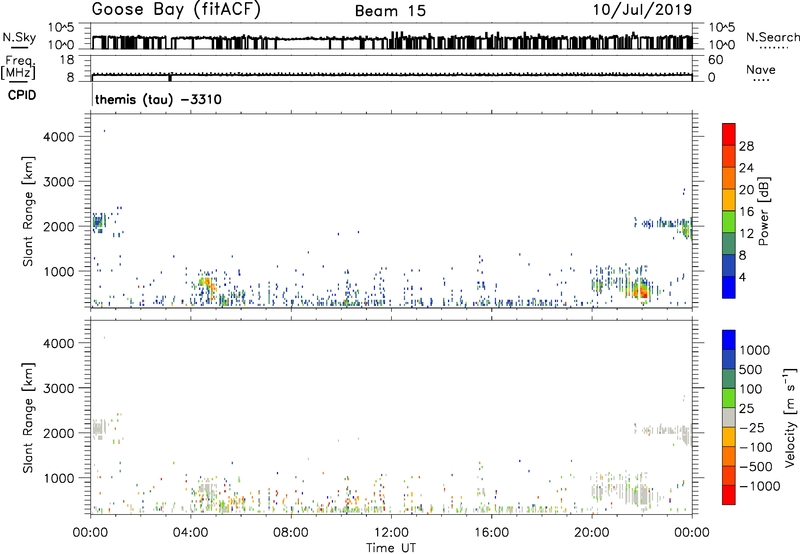Image resolution: width=800 pixels, height=554 pixels.
Task: Click the gray band of velocity colorbar
Action: tap(729, 417)
